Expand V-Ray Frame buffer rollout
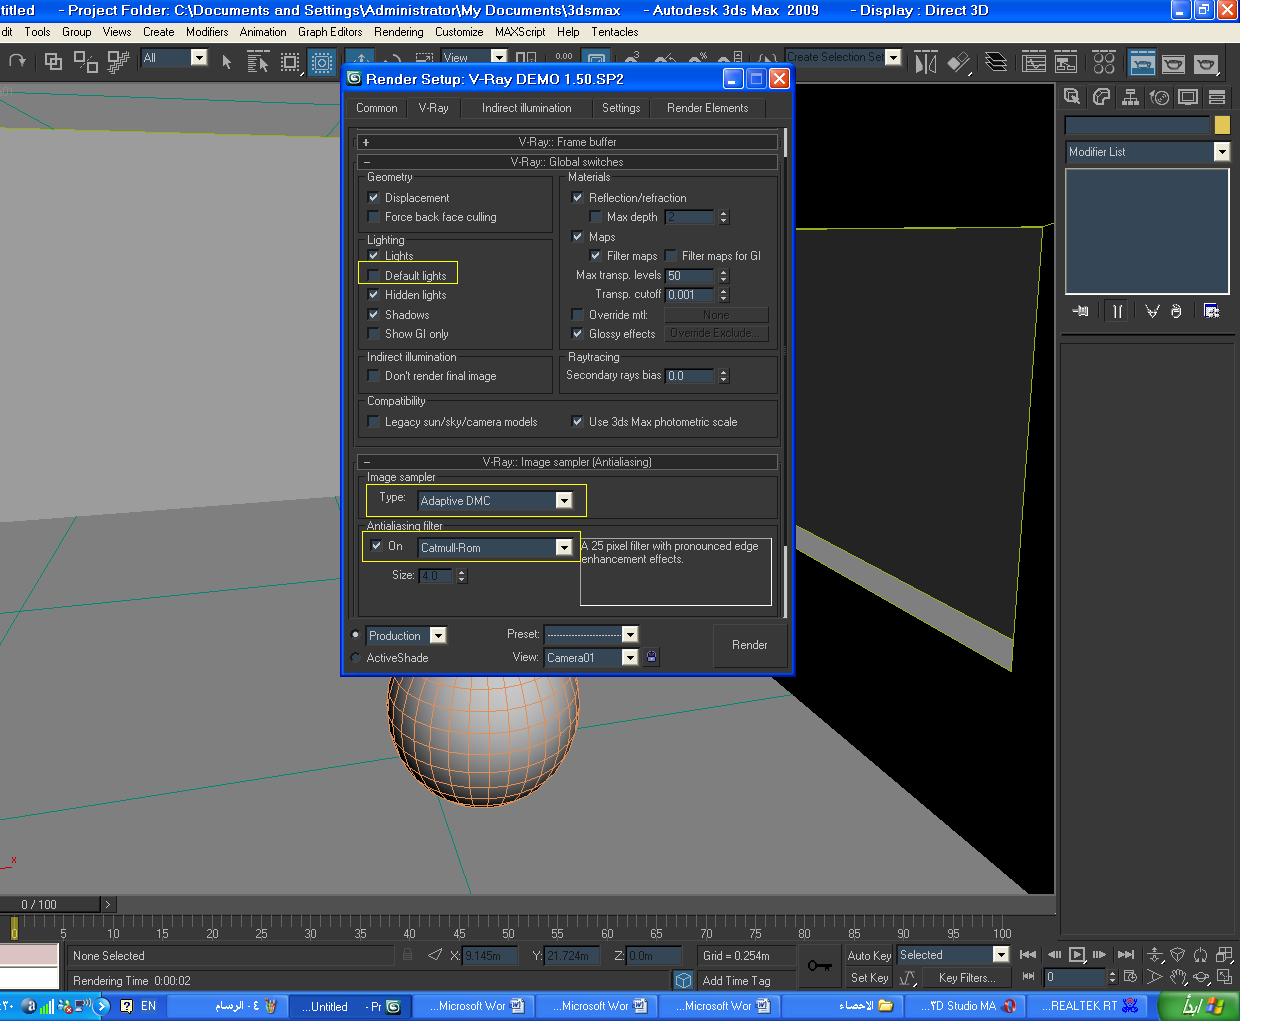 coord(567,142)
